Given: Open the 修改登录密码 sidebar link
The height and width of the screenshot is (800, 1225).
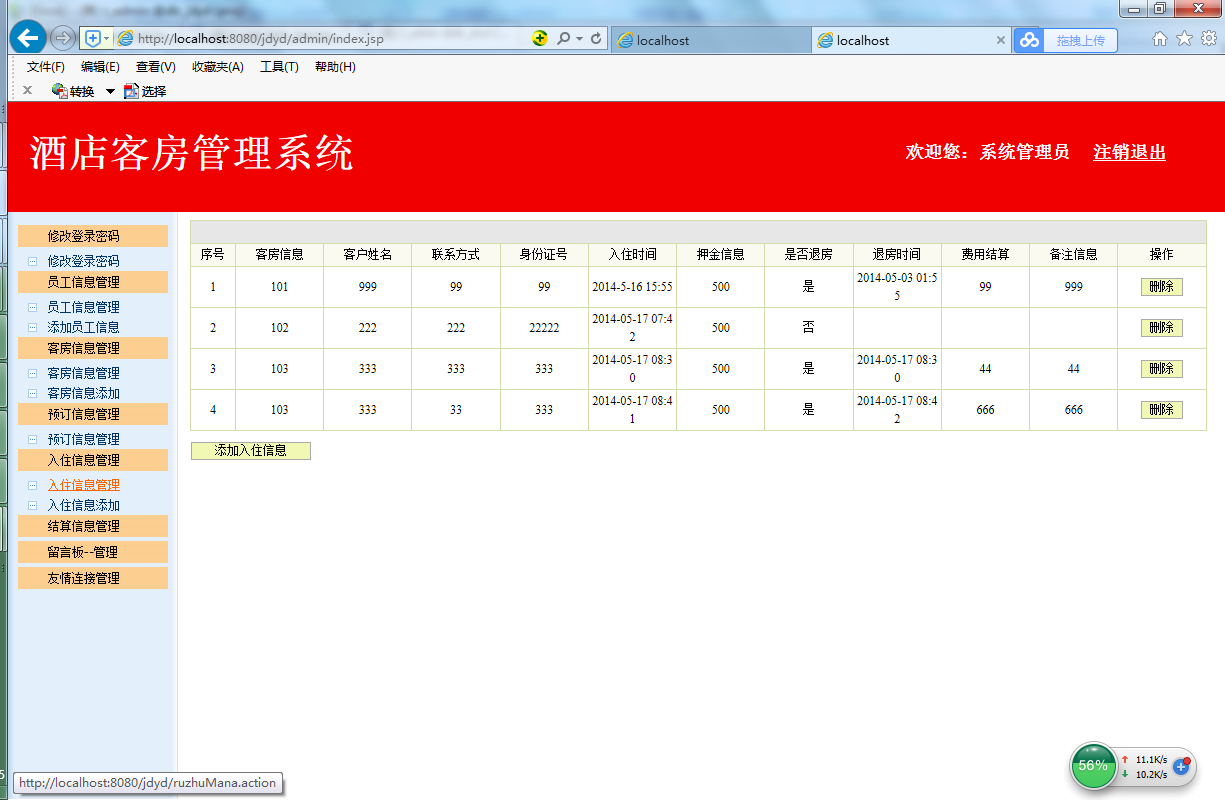Looking at the screenshot, I should click(x=83, y=261).
